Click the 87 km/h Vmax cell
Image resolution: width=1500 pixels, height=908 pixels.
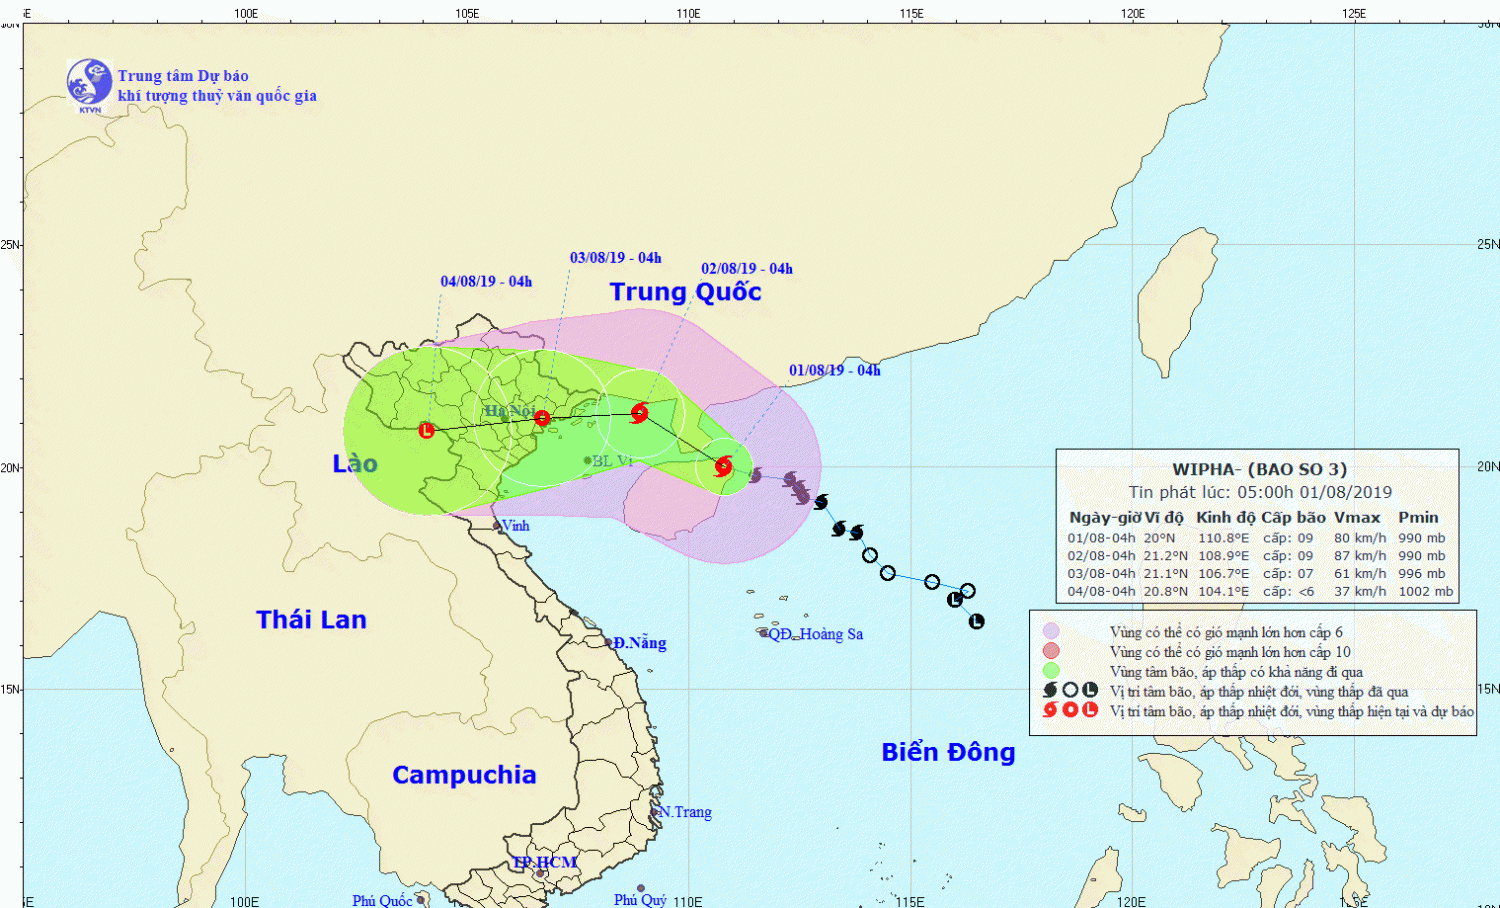[1360, 556]
